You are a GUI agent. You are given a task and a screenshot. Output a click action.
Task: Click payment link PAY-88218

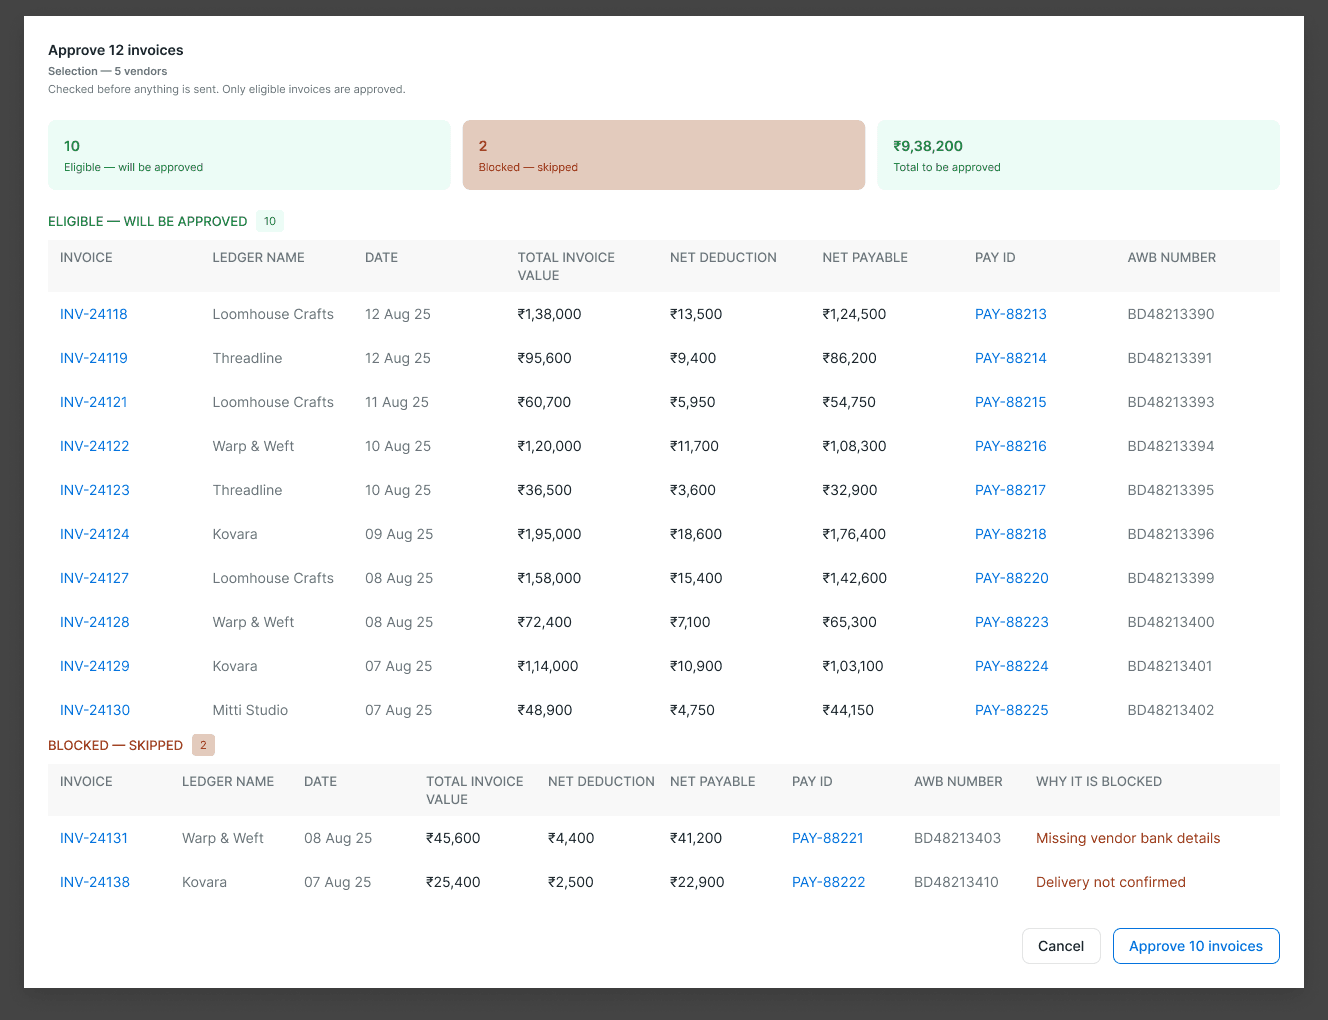pyautogui.click(x=1011, y=534)
